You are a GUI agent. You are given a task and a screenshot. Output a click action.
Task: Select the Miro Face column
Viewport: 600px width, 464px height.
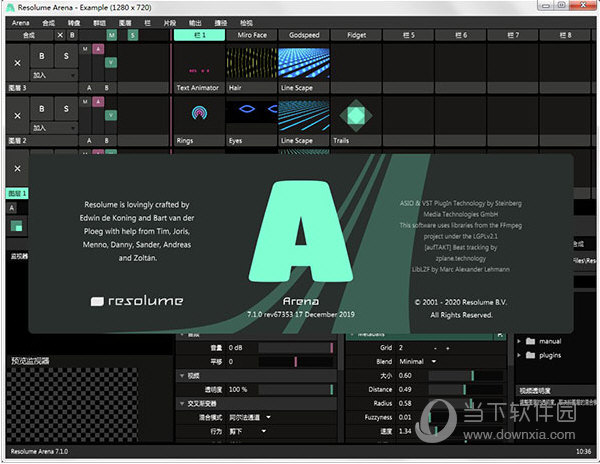click(252, 35)
